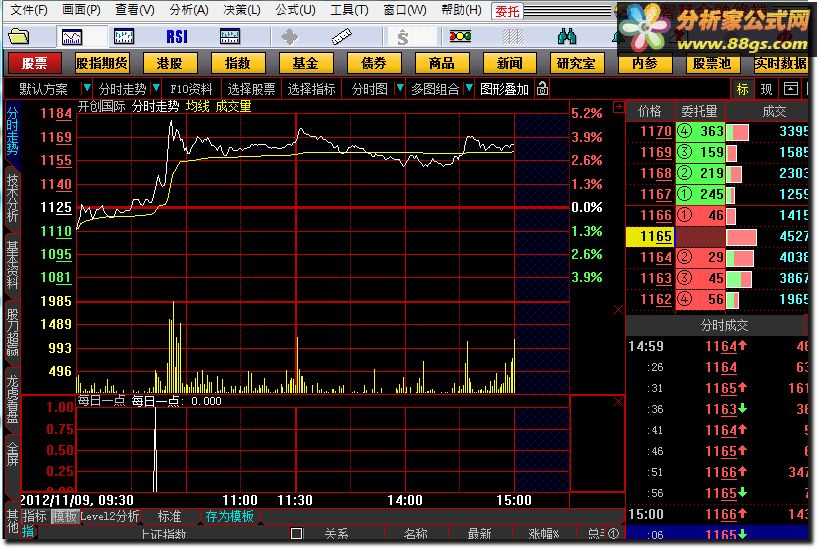Switch to the 技术分析 side tab
This screenshot has width=819, height=549.
point(13,197)
